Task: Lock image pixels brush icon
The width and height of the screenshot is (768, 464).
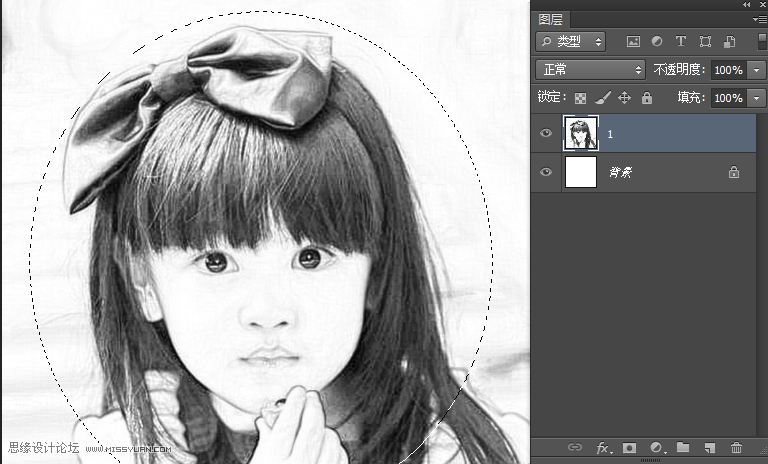Action: pos(602,98)
